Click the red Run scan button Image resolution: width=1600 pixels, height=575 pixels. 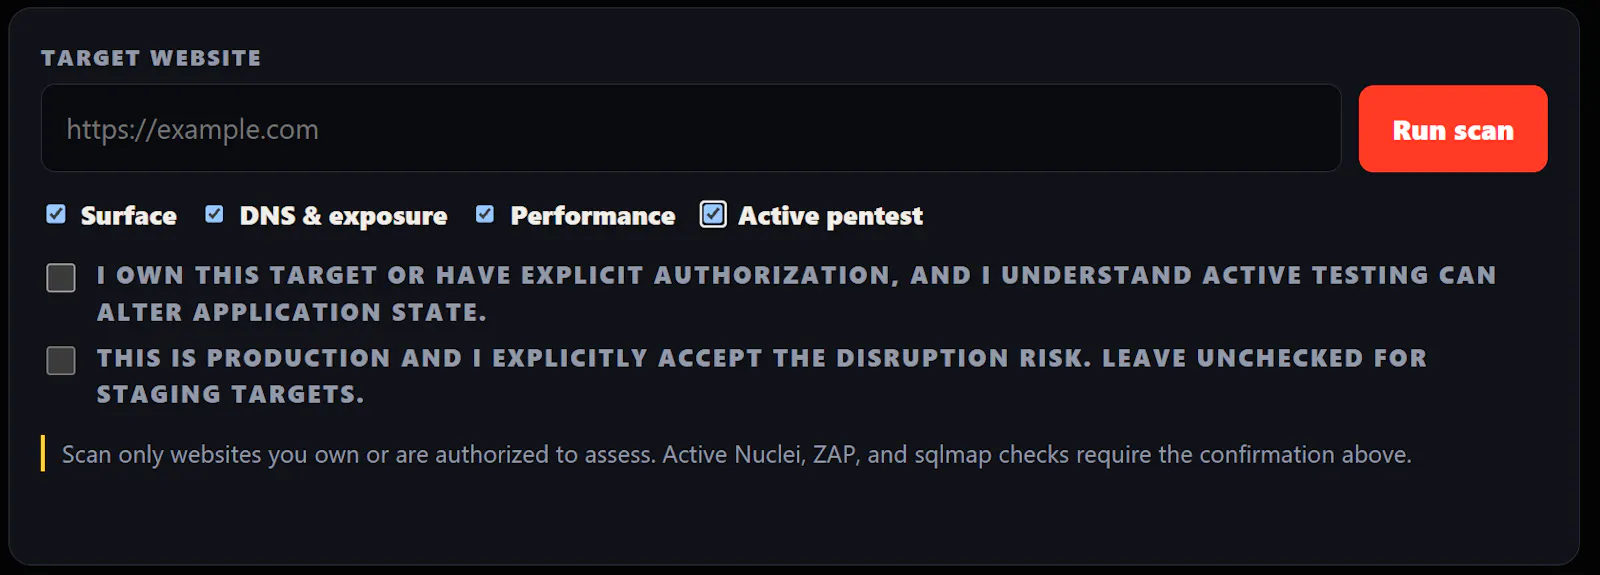(1453, 129)
